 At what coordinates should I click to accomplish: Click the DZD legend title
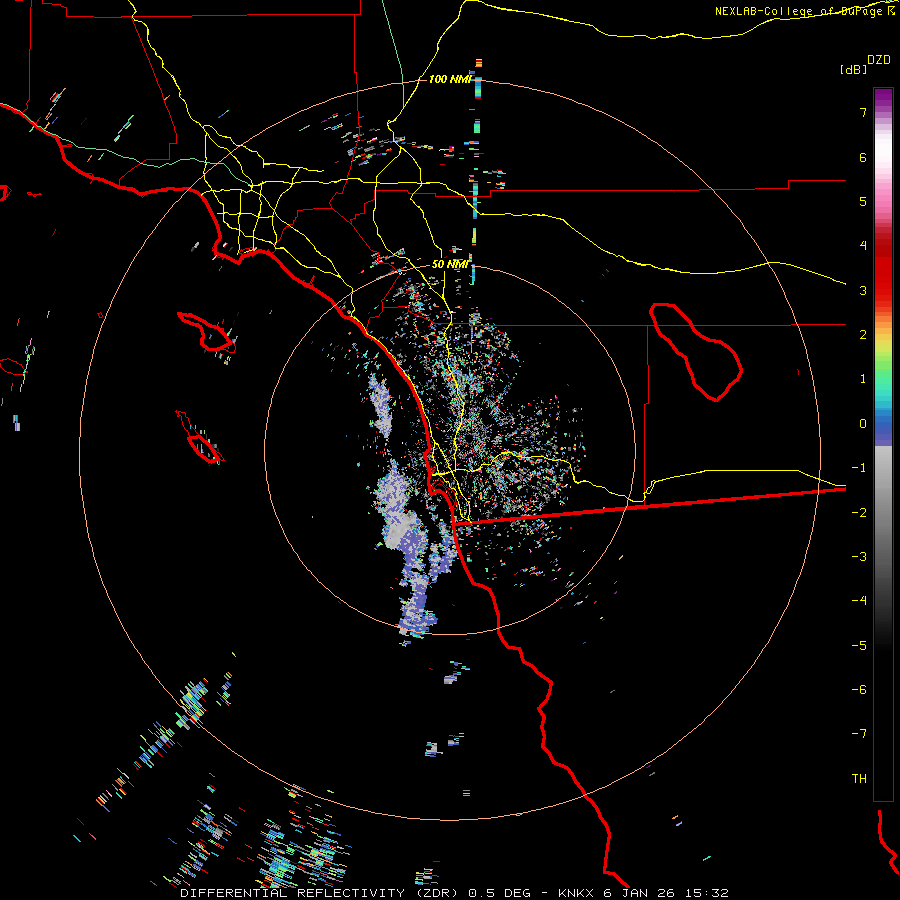[879, 60]
